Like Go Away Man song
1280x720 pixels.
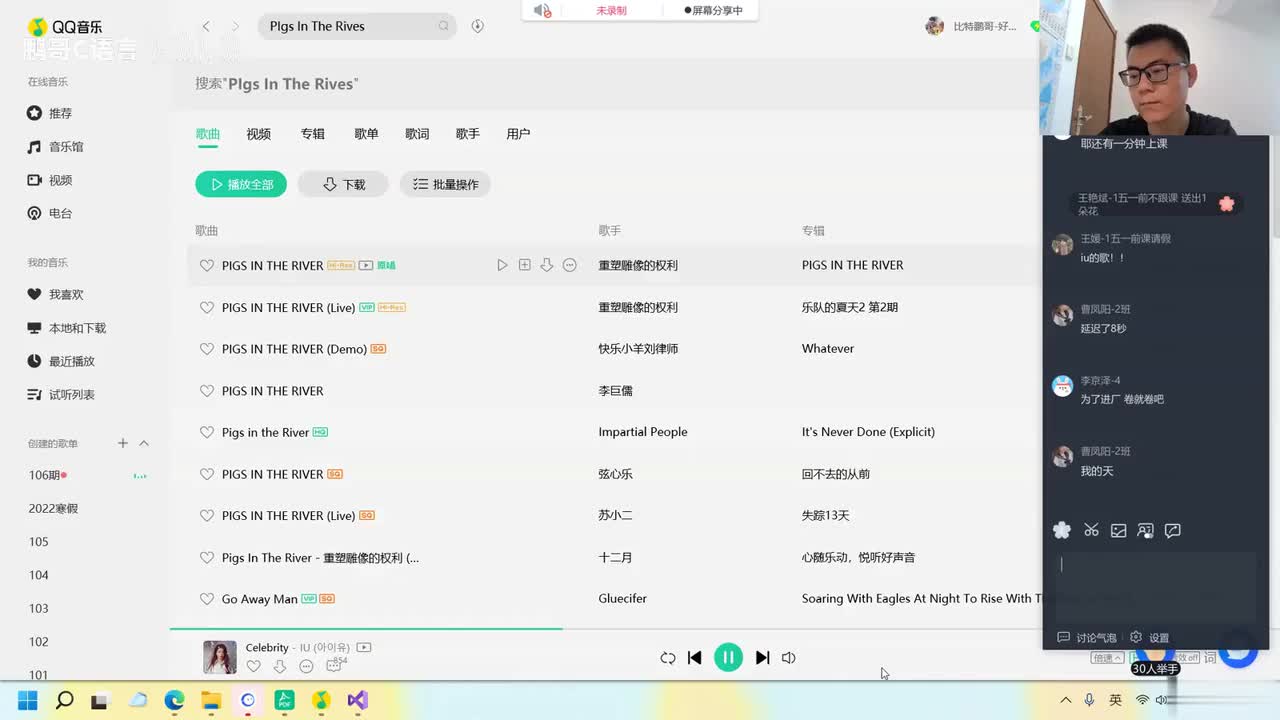207,599
